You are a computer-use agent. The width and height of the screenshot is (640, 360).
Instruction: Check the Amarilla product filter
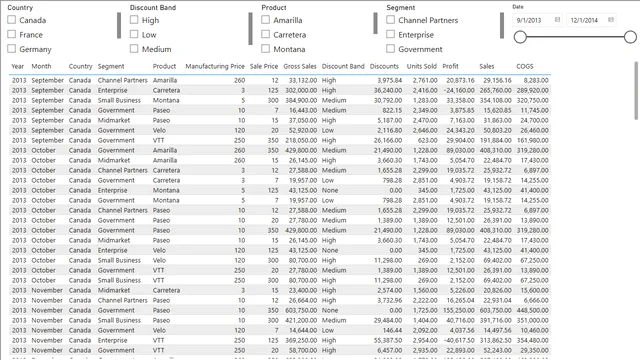[265, 20]
